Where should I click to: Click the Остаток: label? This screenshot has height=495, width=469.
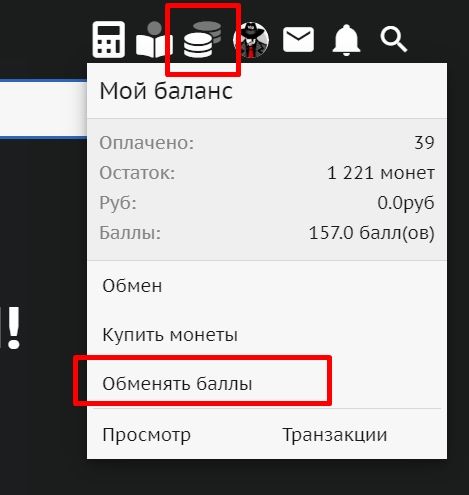pos(137,173)
